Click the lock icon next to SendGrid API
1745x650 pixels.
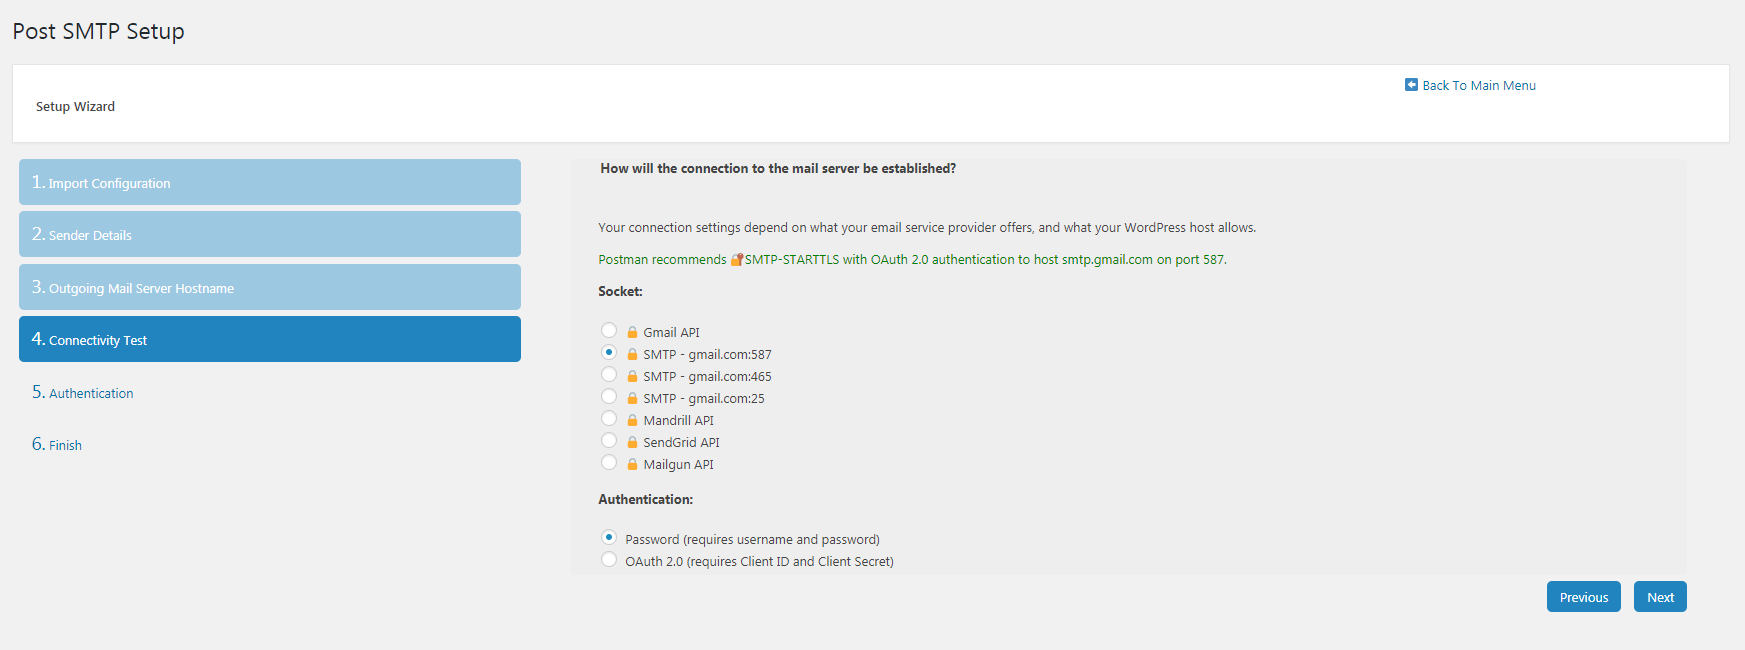pos(632,442)
